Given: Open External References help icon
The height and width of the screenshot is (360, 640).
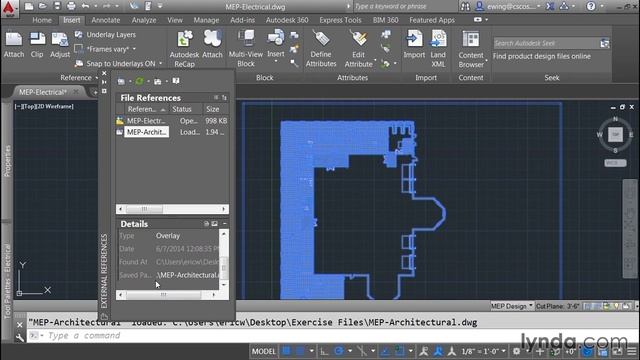Looking at the screenshot, I should pyautogui.click(x=176, y=81).
